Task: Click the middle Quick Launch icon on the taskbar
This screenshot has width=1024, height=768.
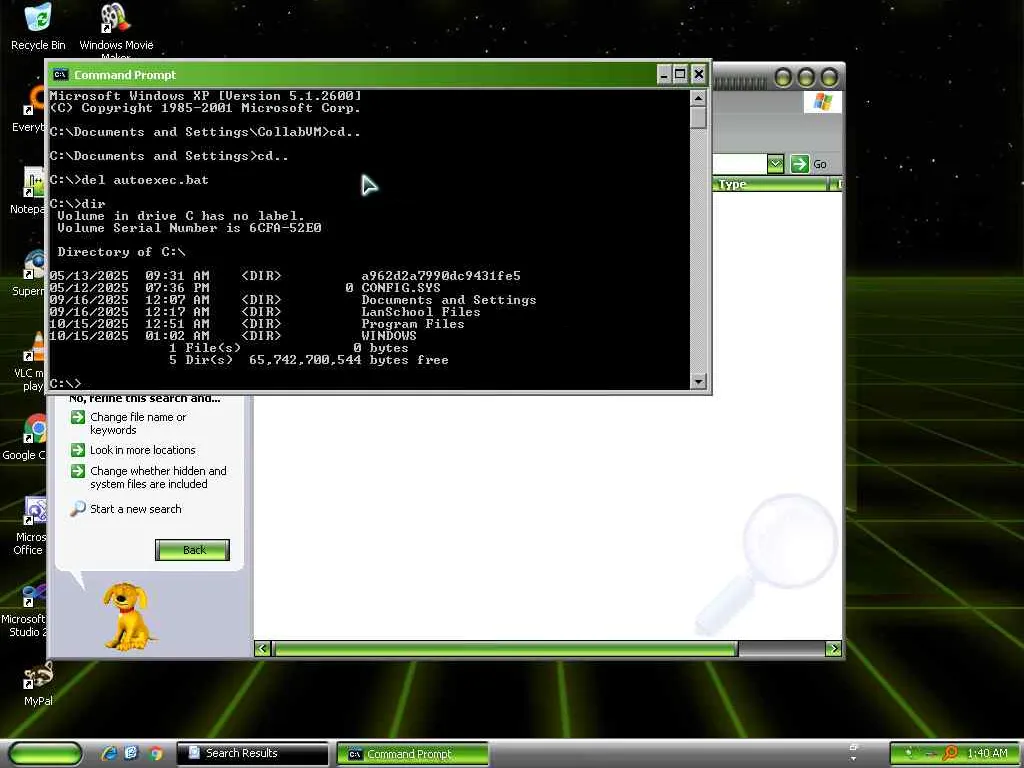Action: coord(131,753)
